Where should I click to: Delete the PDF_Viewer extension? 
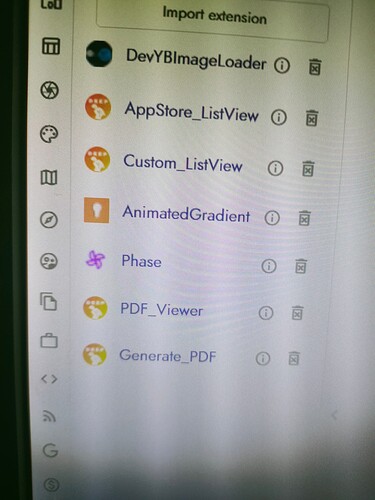297,313
